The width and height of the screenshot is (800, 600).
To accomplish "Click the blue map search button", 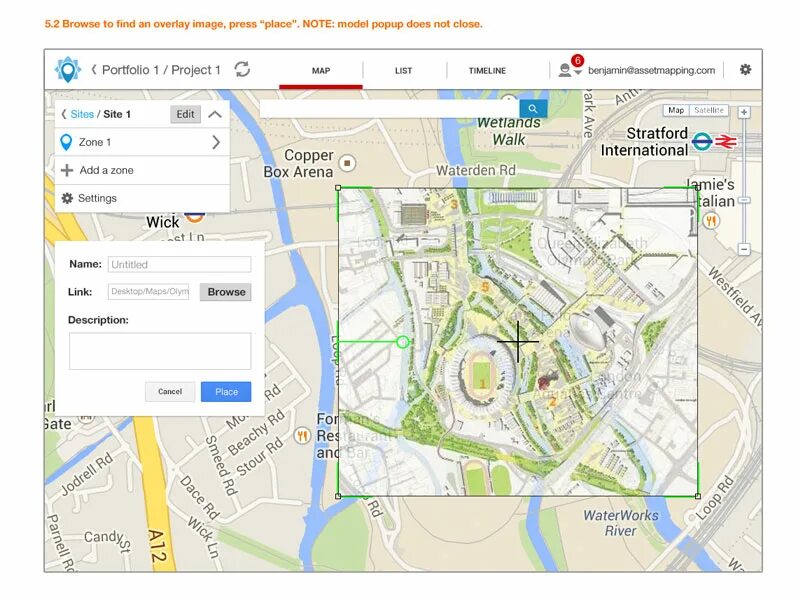I will [x=533, y=109].
